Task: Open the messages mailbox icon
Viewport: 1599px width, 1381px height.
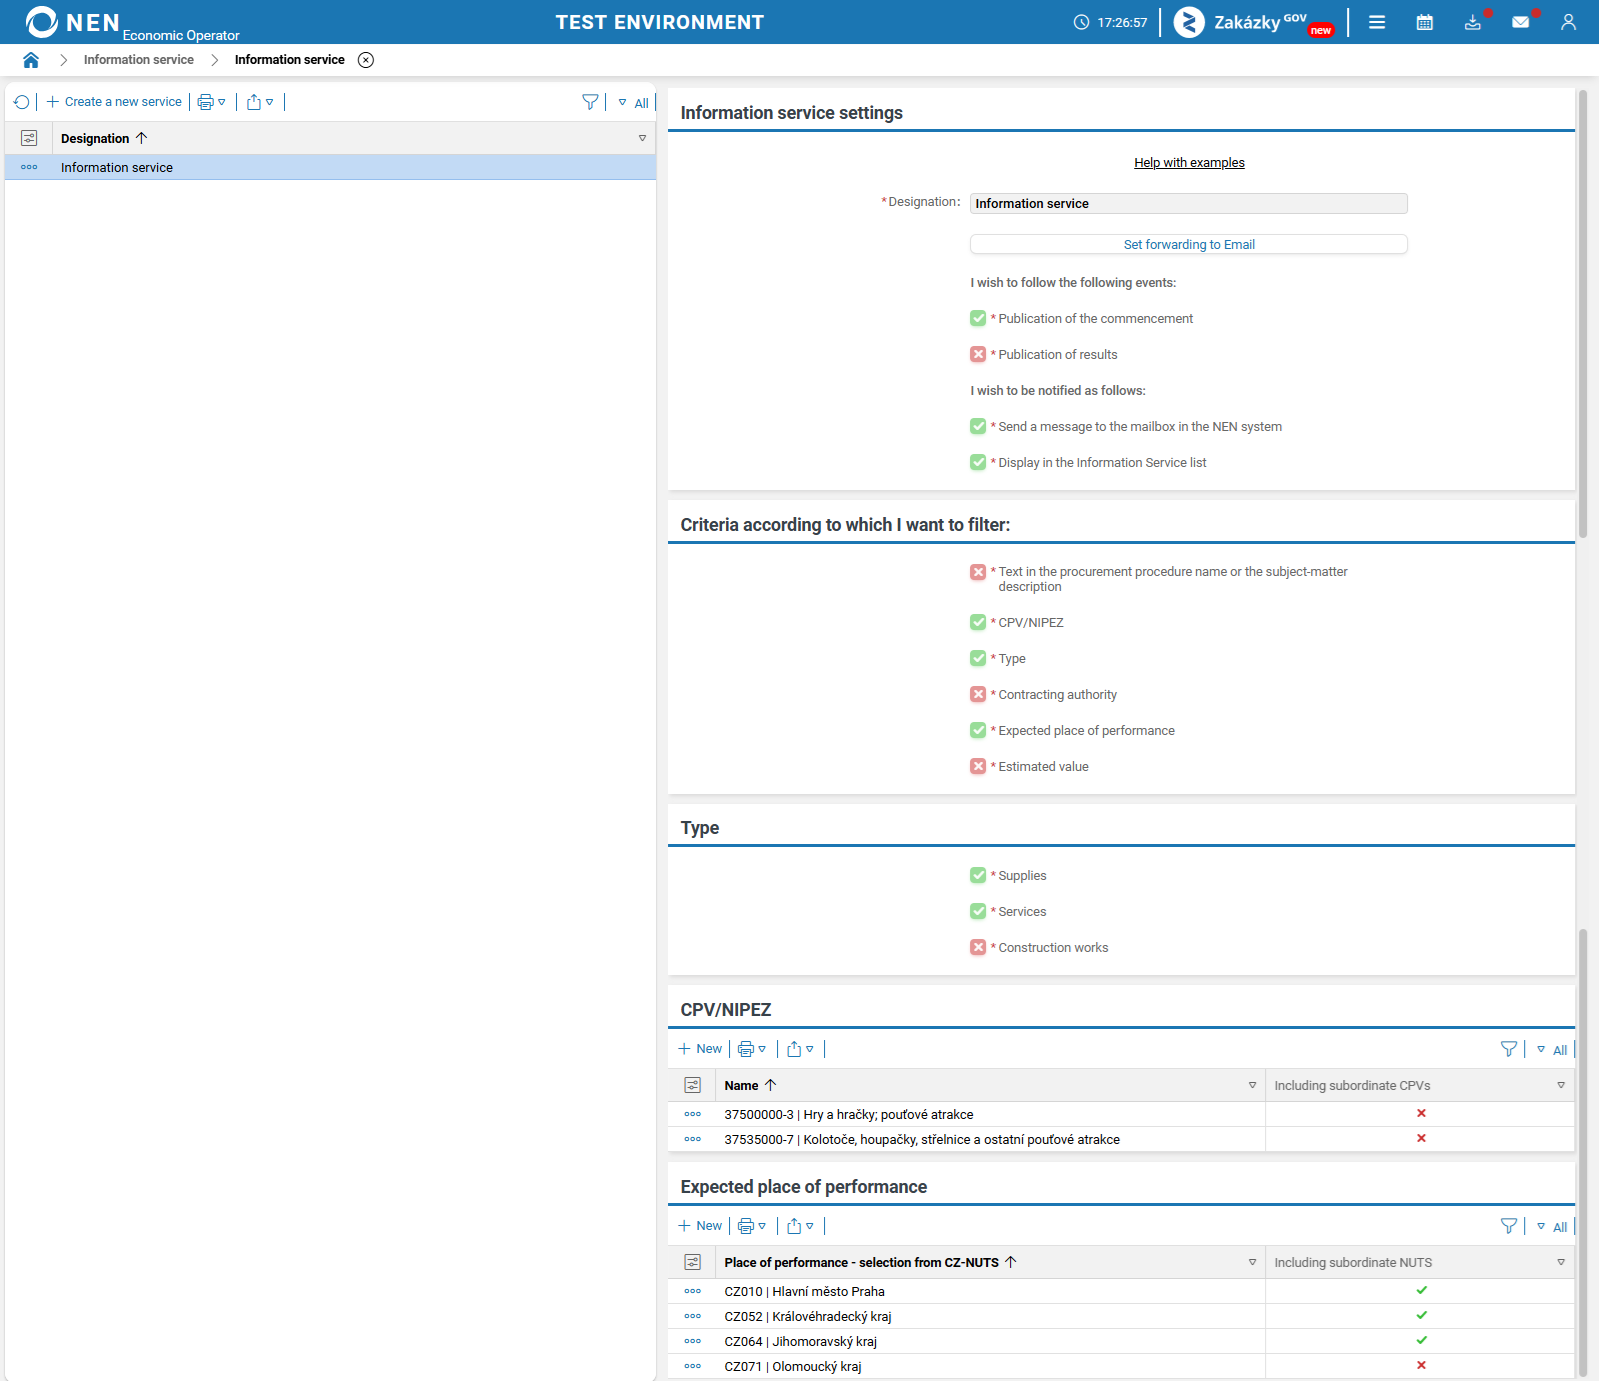Action: 1521,22
